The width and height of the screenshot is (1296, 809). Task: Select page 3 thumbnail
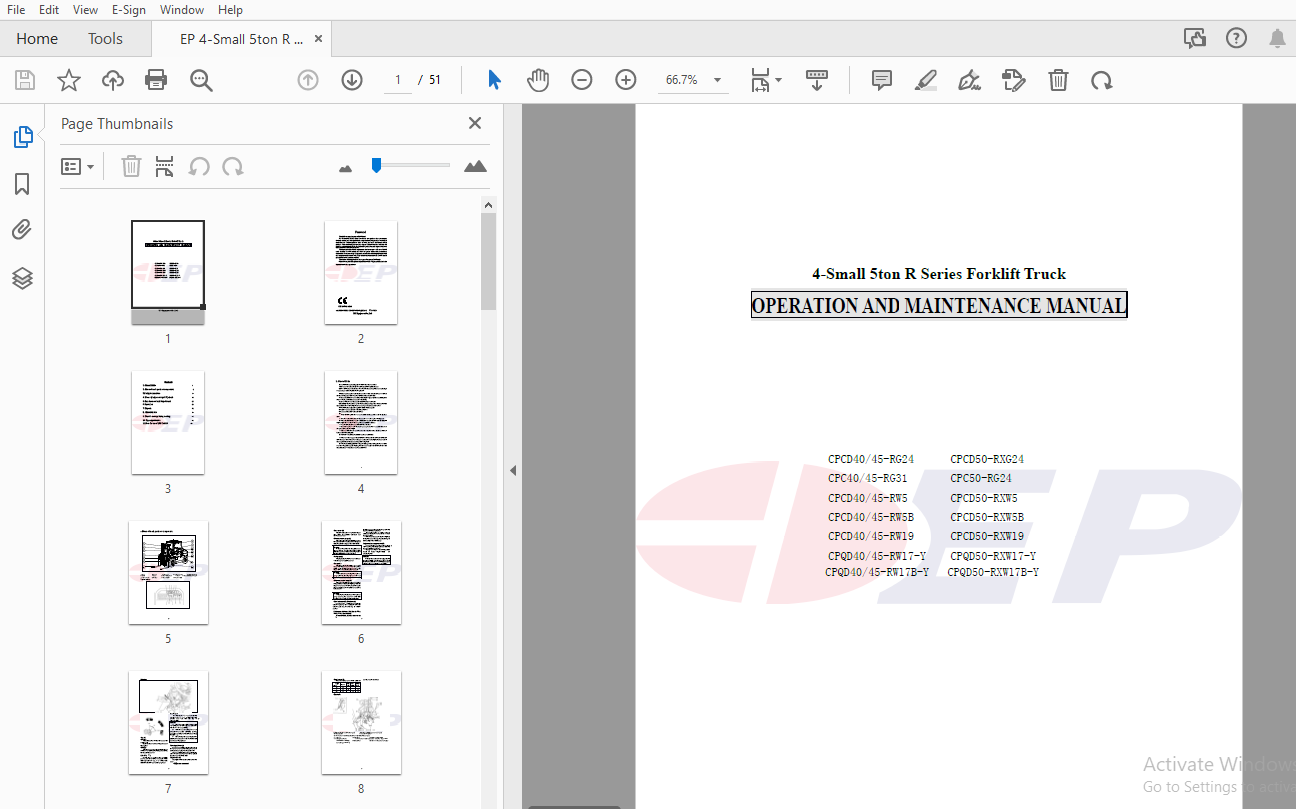tap(168, 422)
